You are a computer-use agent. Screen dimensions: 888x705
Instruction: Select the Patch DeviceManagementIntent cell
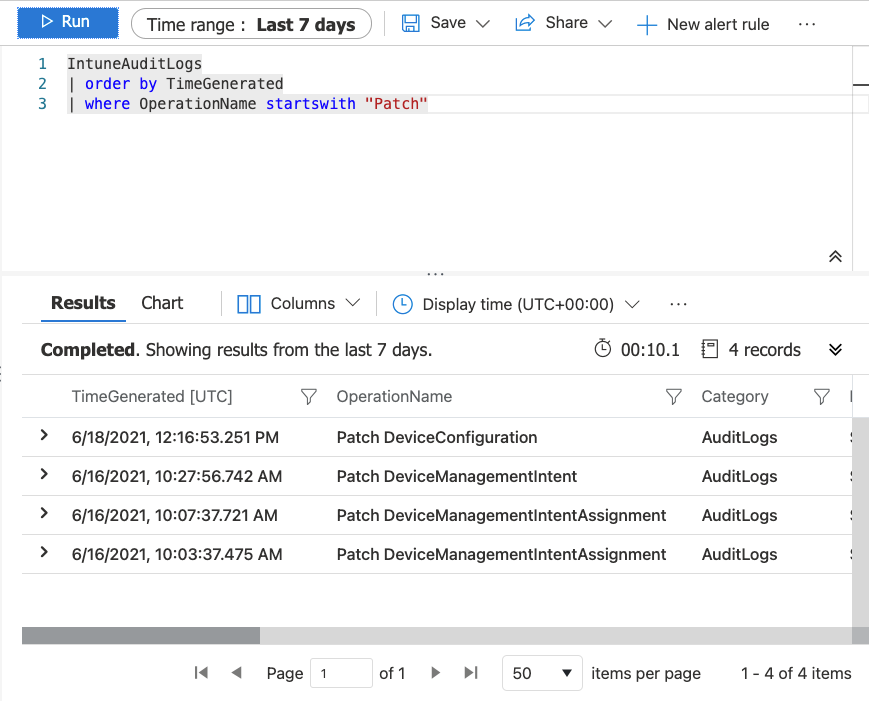[x=456, y=477]
